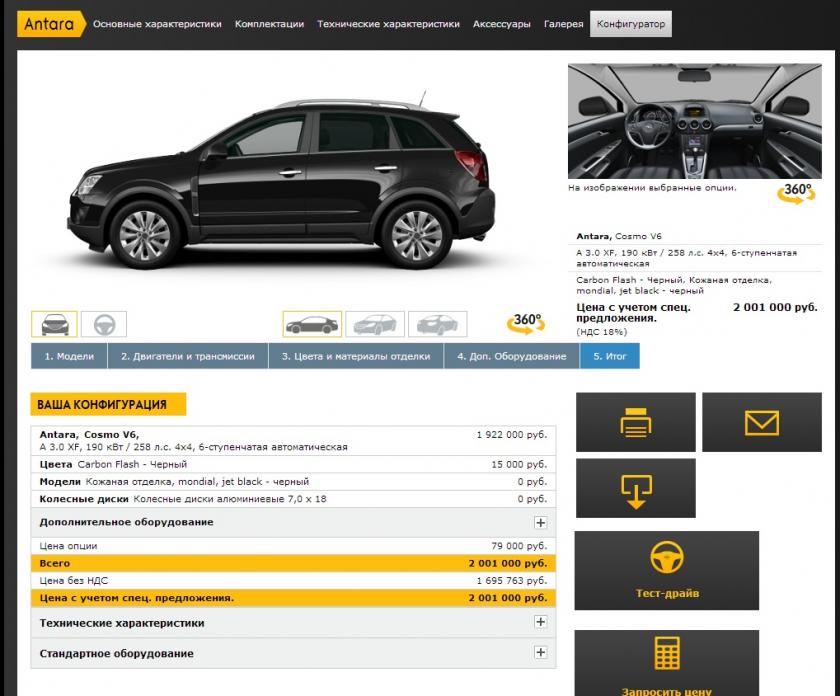Click the summary price 2 001 000 руб.
The height and width of the screenshot is (696, 840).
pos(775,307)
